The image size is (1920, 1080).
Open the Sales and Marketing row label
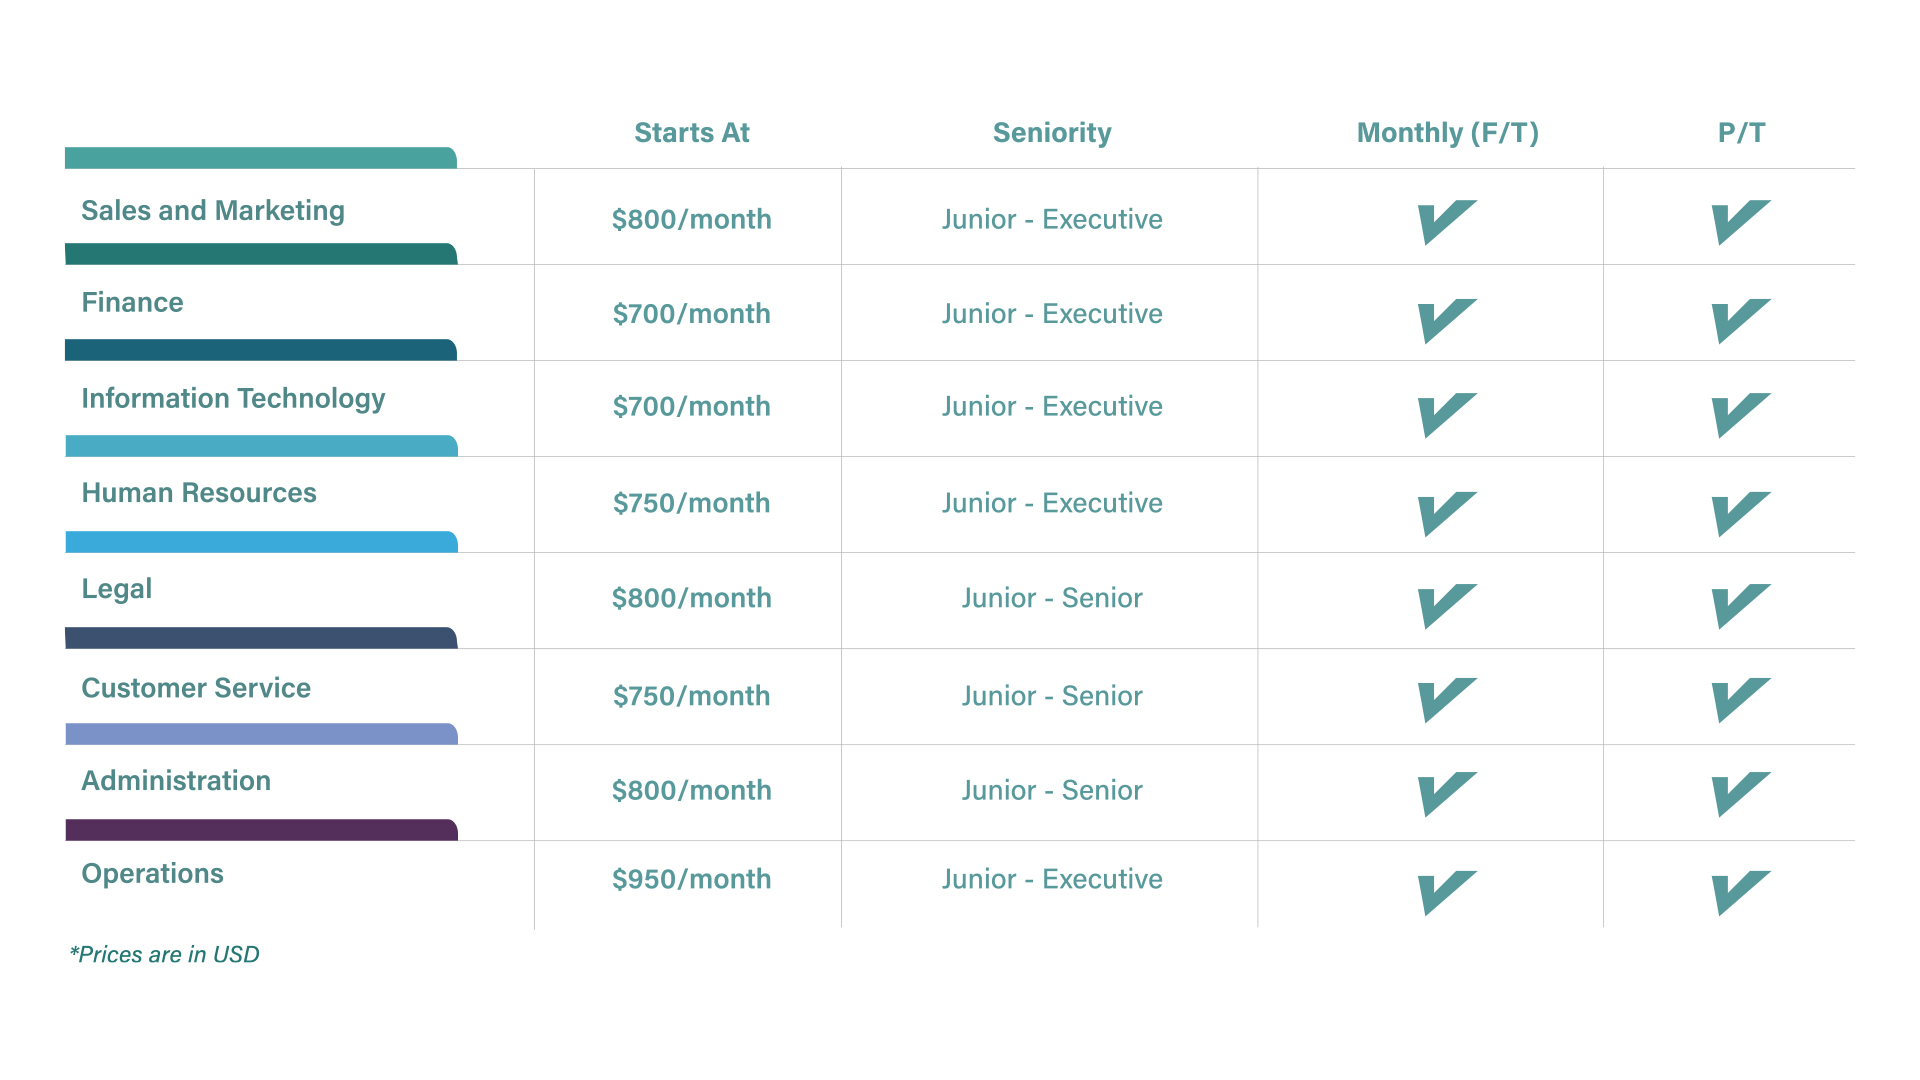pos(213,211)
